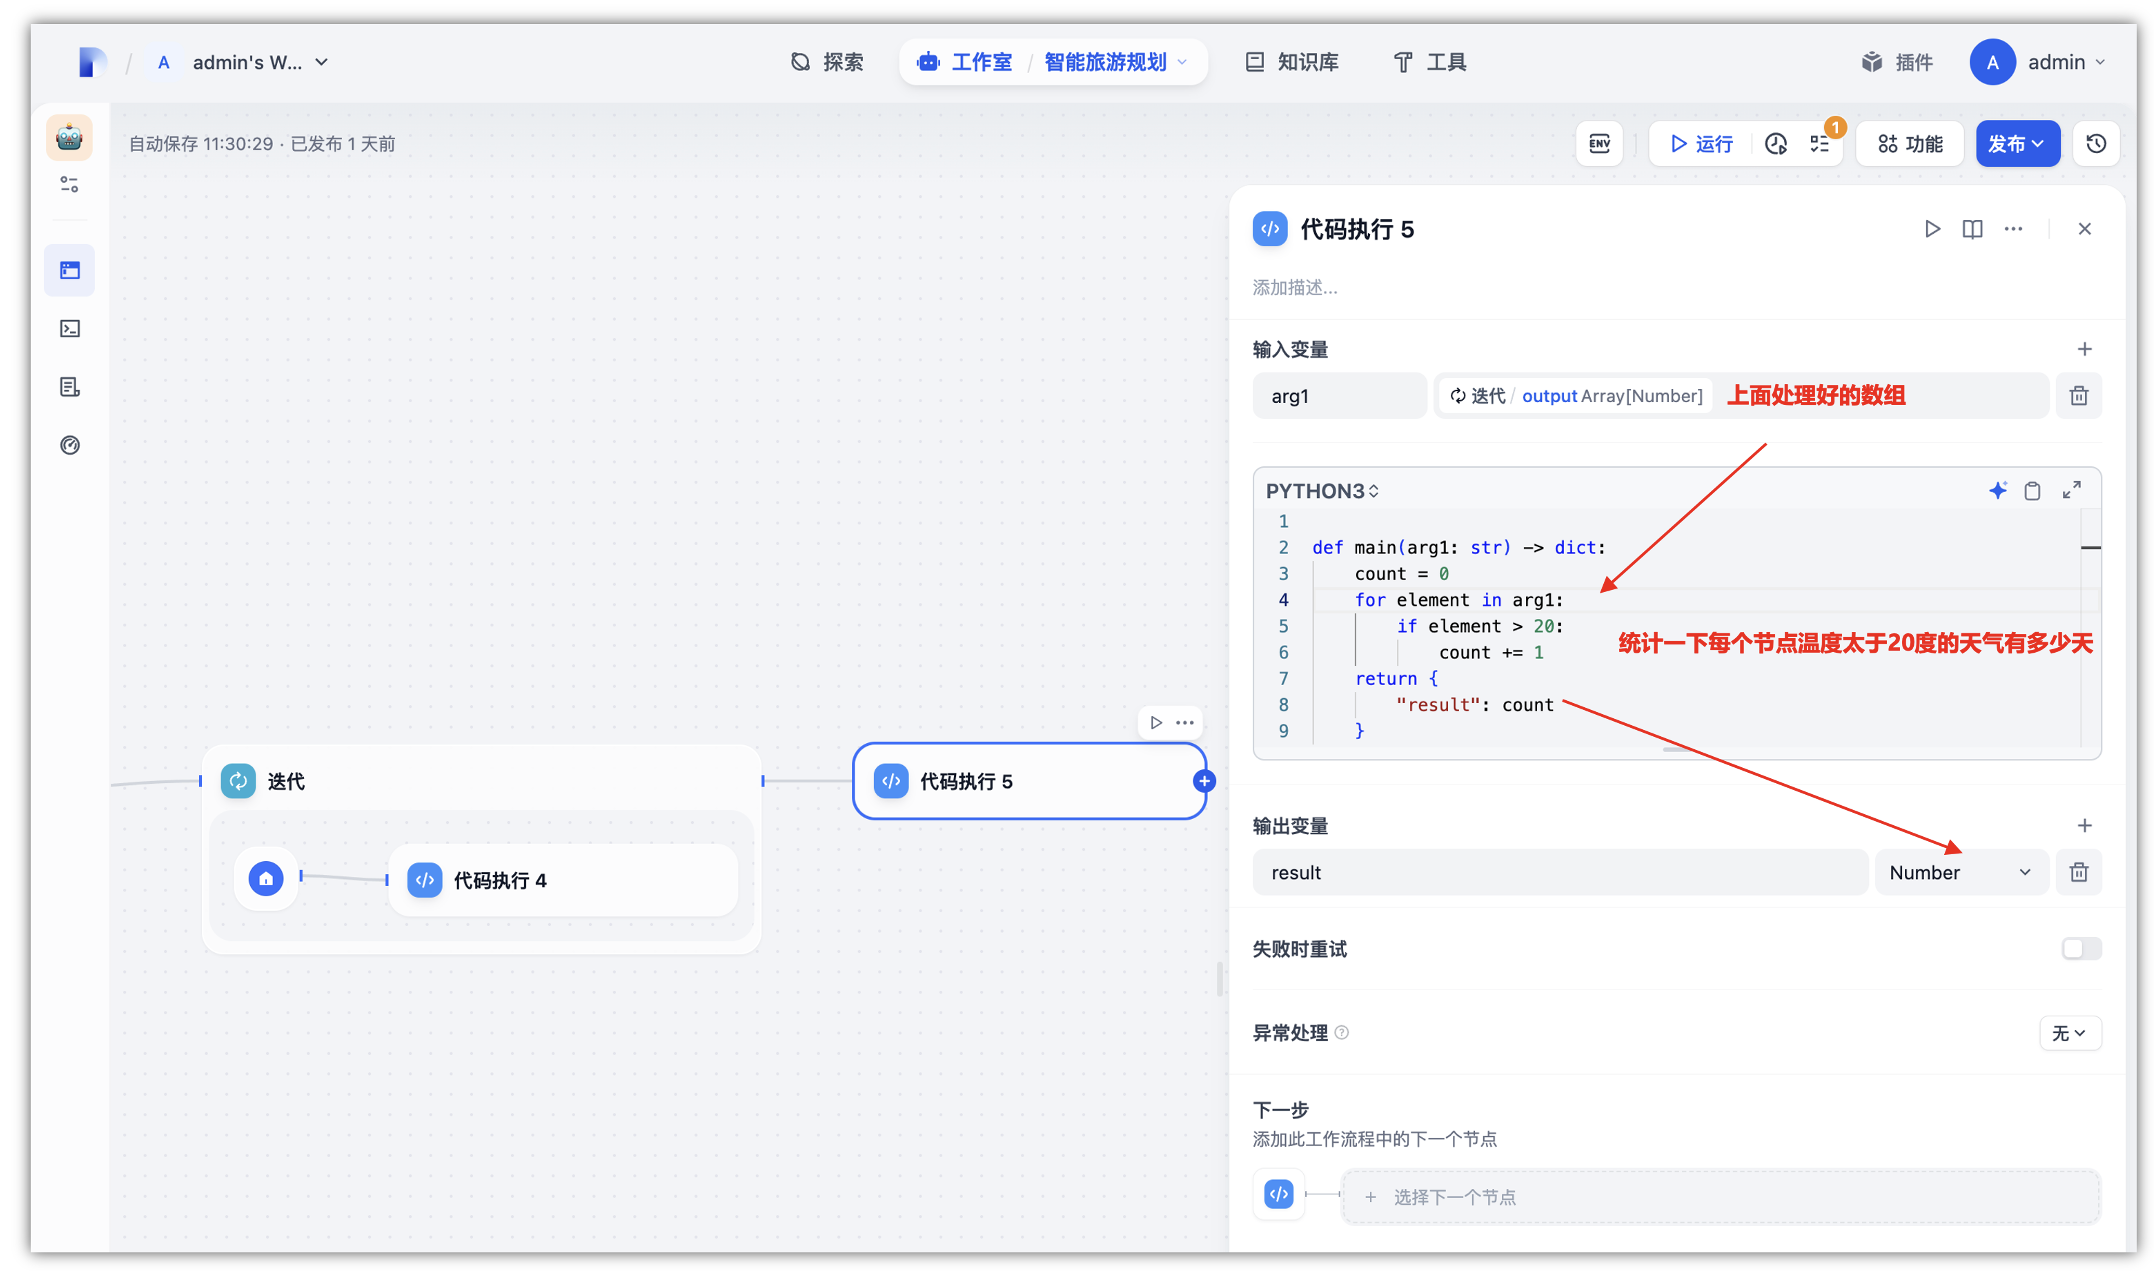Expand the code editor to fullscreen
This screenshot has height=1274, width=2154.
(x=2072, y=490)
